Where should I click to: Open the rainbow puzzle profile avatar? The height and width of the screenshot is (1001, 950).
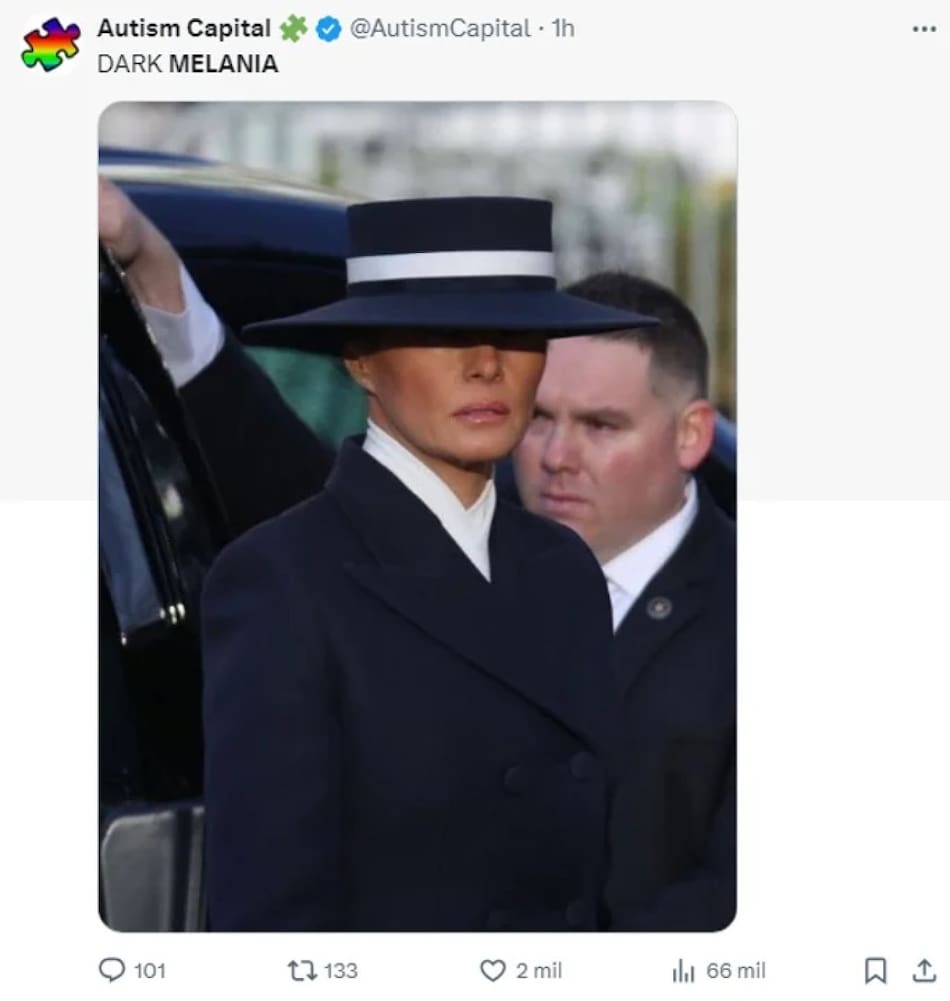point(50,44)
